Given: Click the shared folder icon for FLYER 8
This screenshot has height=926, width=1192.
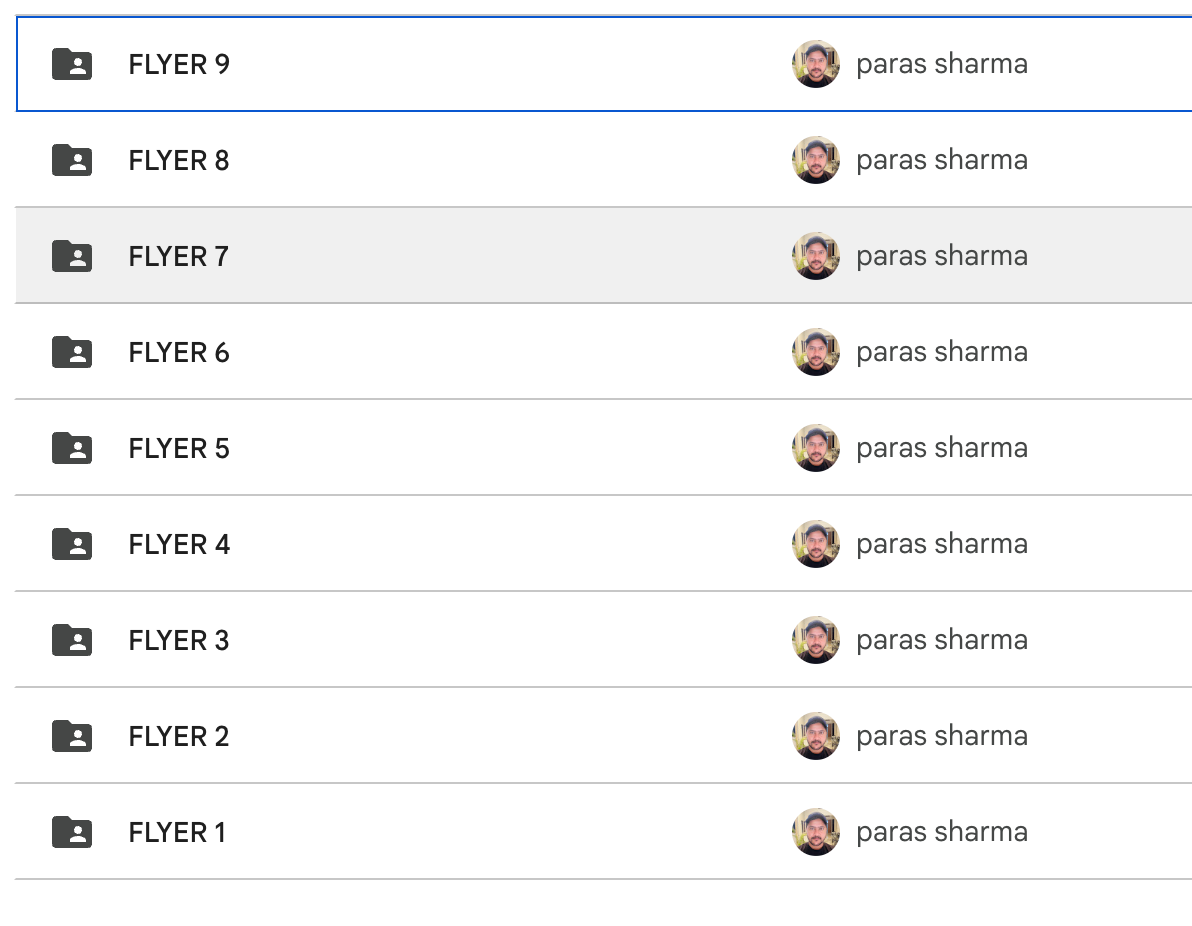Looking at the screenshot, I should [x=72, y=160].
